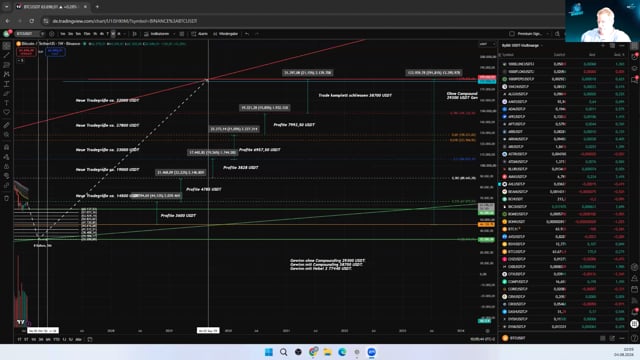The width and height of the screenshot is (640, 360).
Task: Select the favorites heart tool
Action: pyautogui.click(x=7, y=112)
